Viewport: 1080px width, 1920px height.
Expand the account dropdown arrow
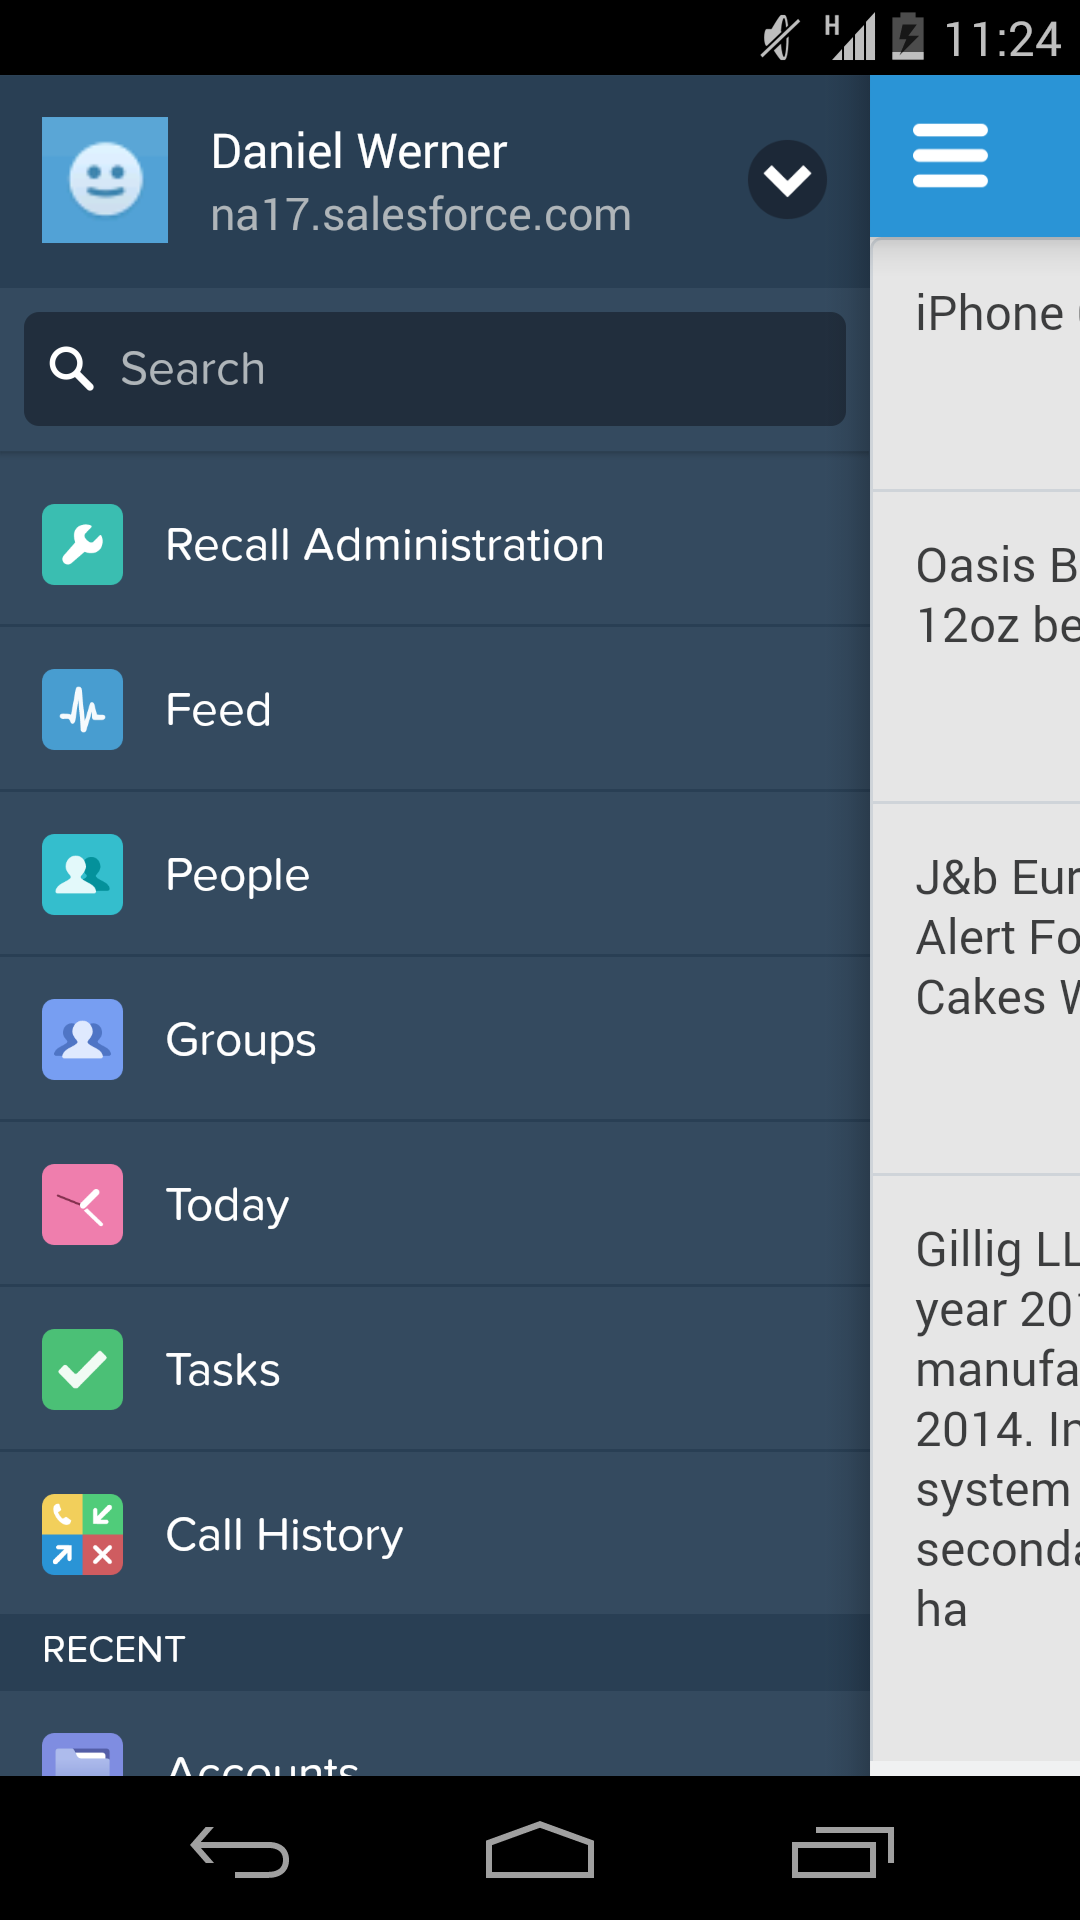coord(787,180)
